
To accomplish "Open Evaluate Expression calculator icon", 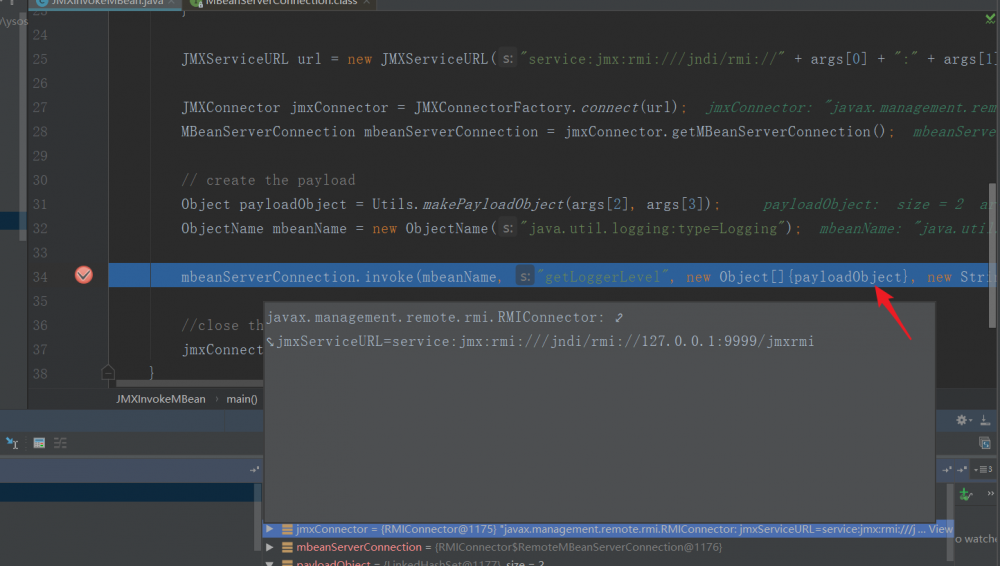I will [x=39, y=443].
